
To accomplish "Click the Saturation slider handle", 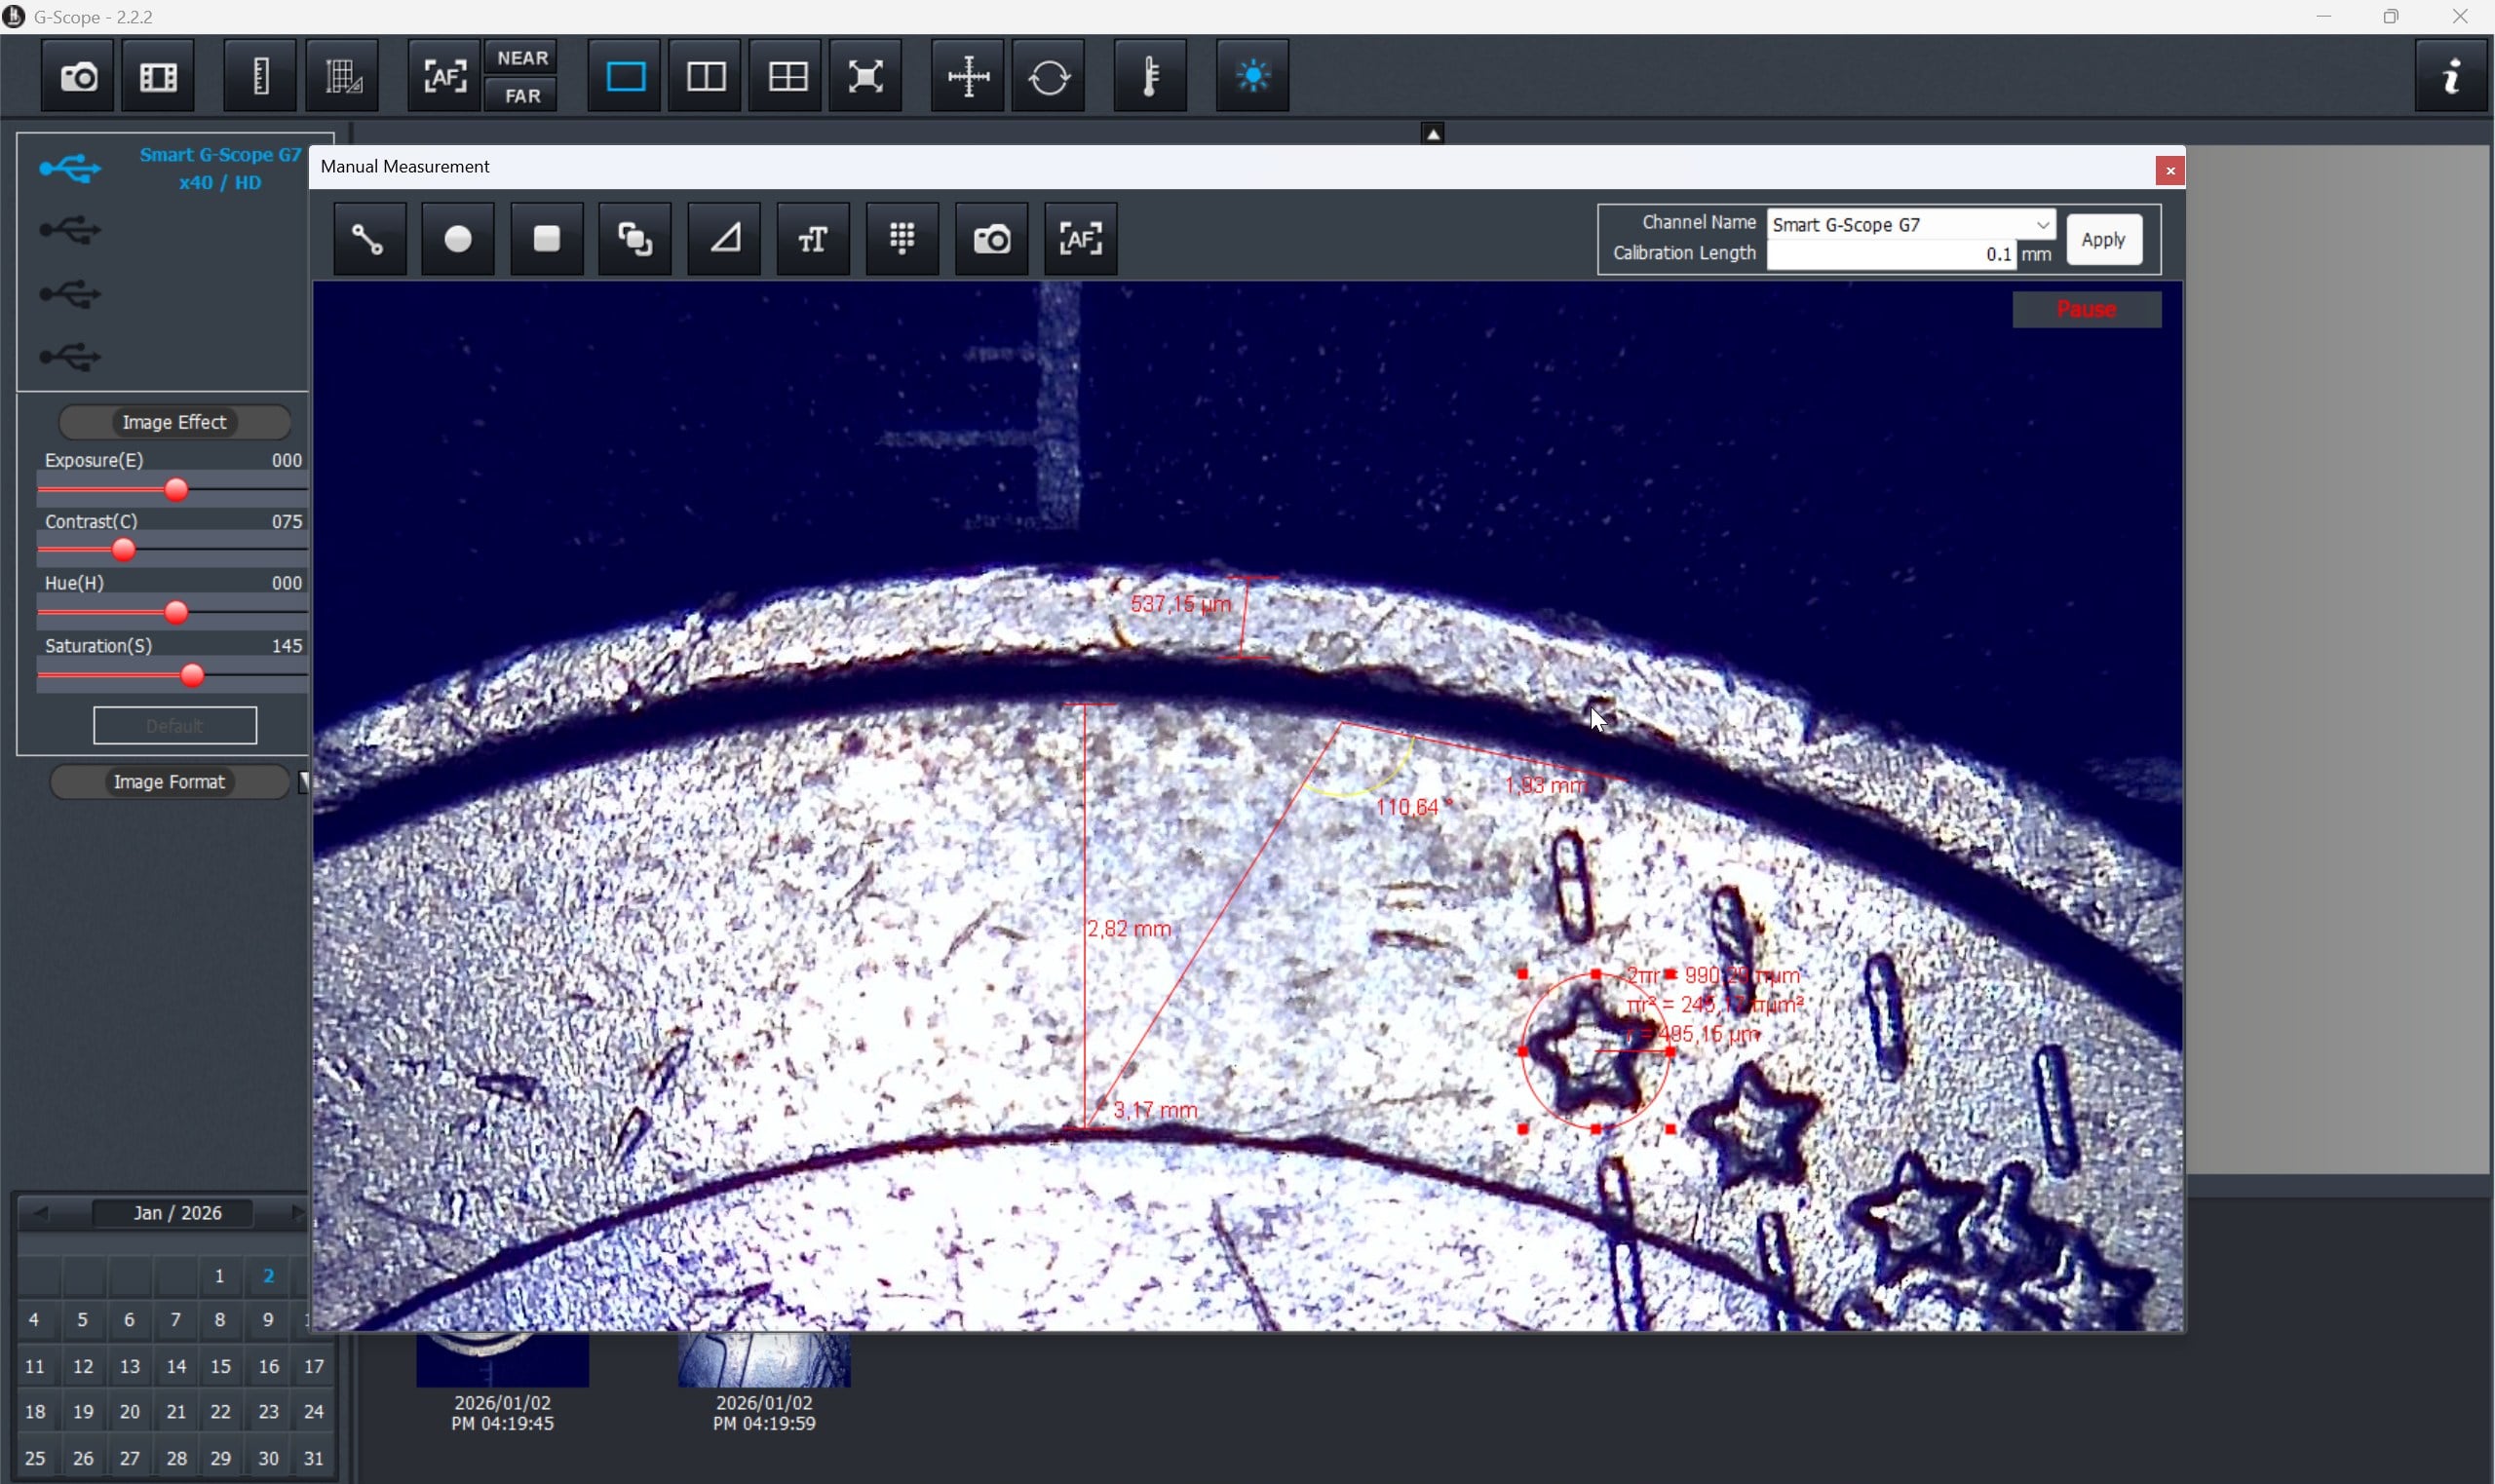I will (192, 677).
